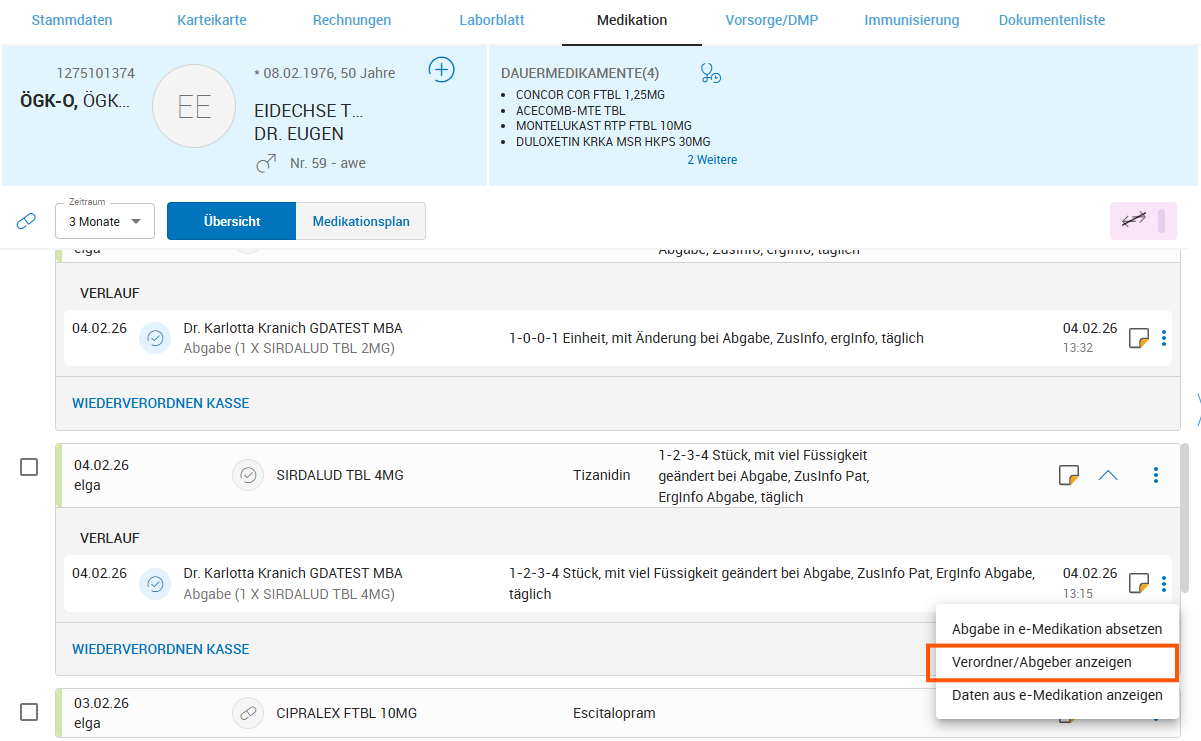
Task: Select the checkbox for CIPRALEX FTBL 10MG
Action: pos(29,712)
